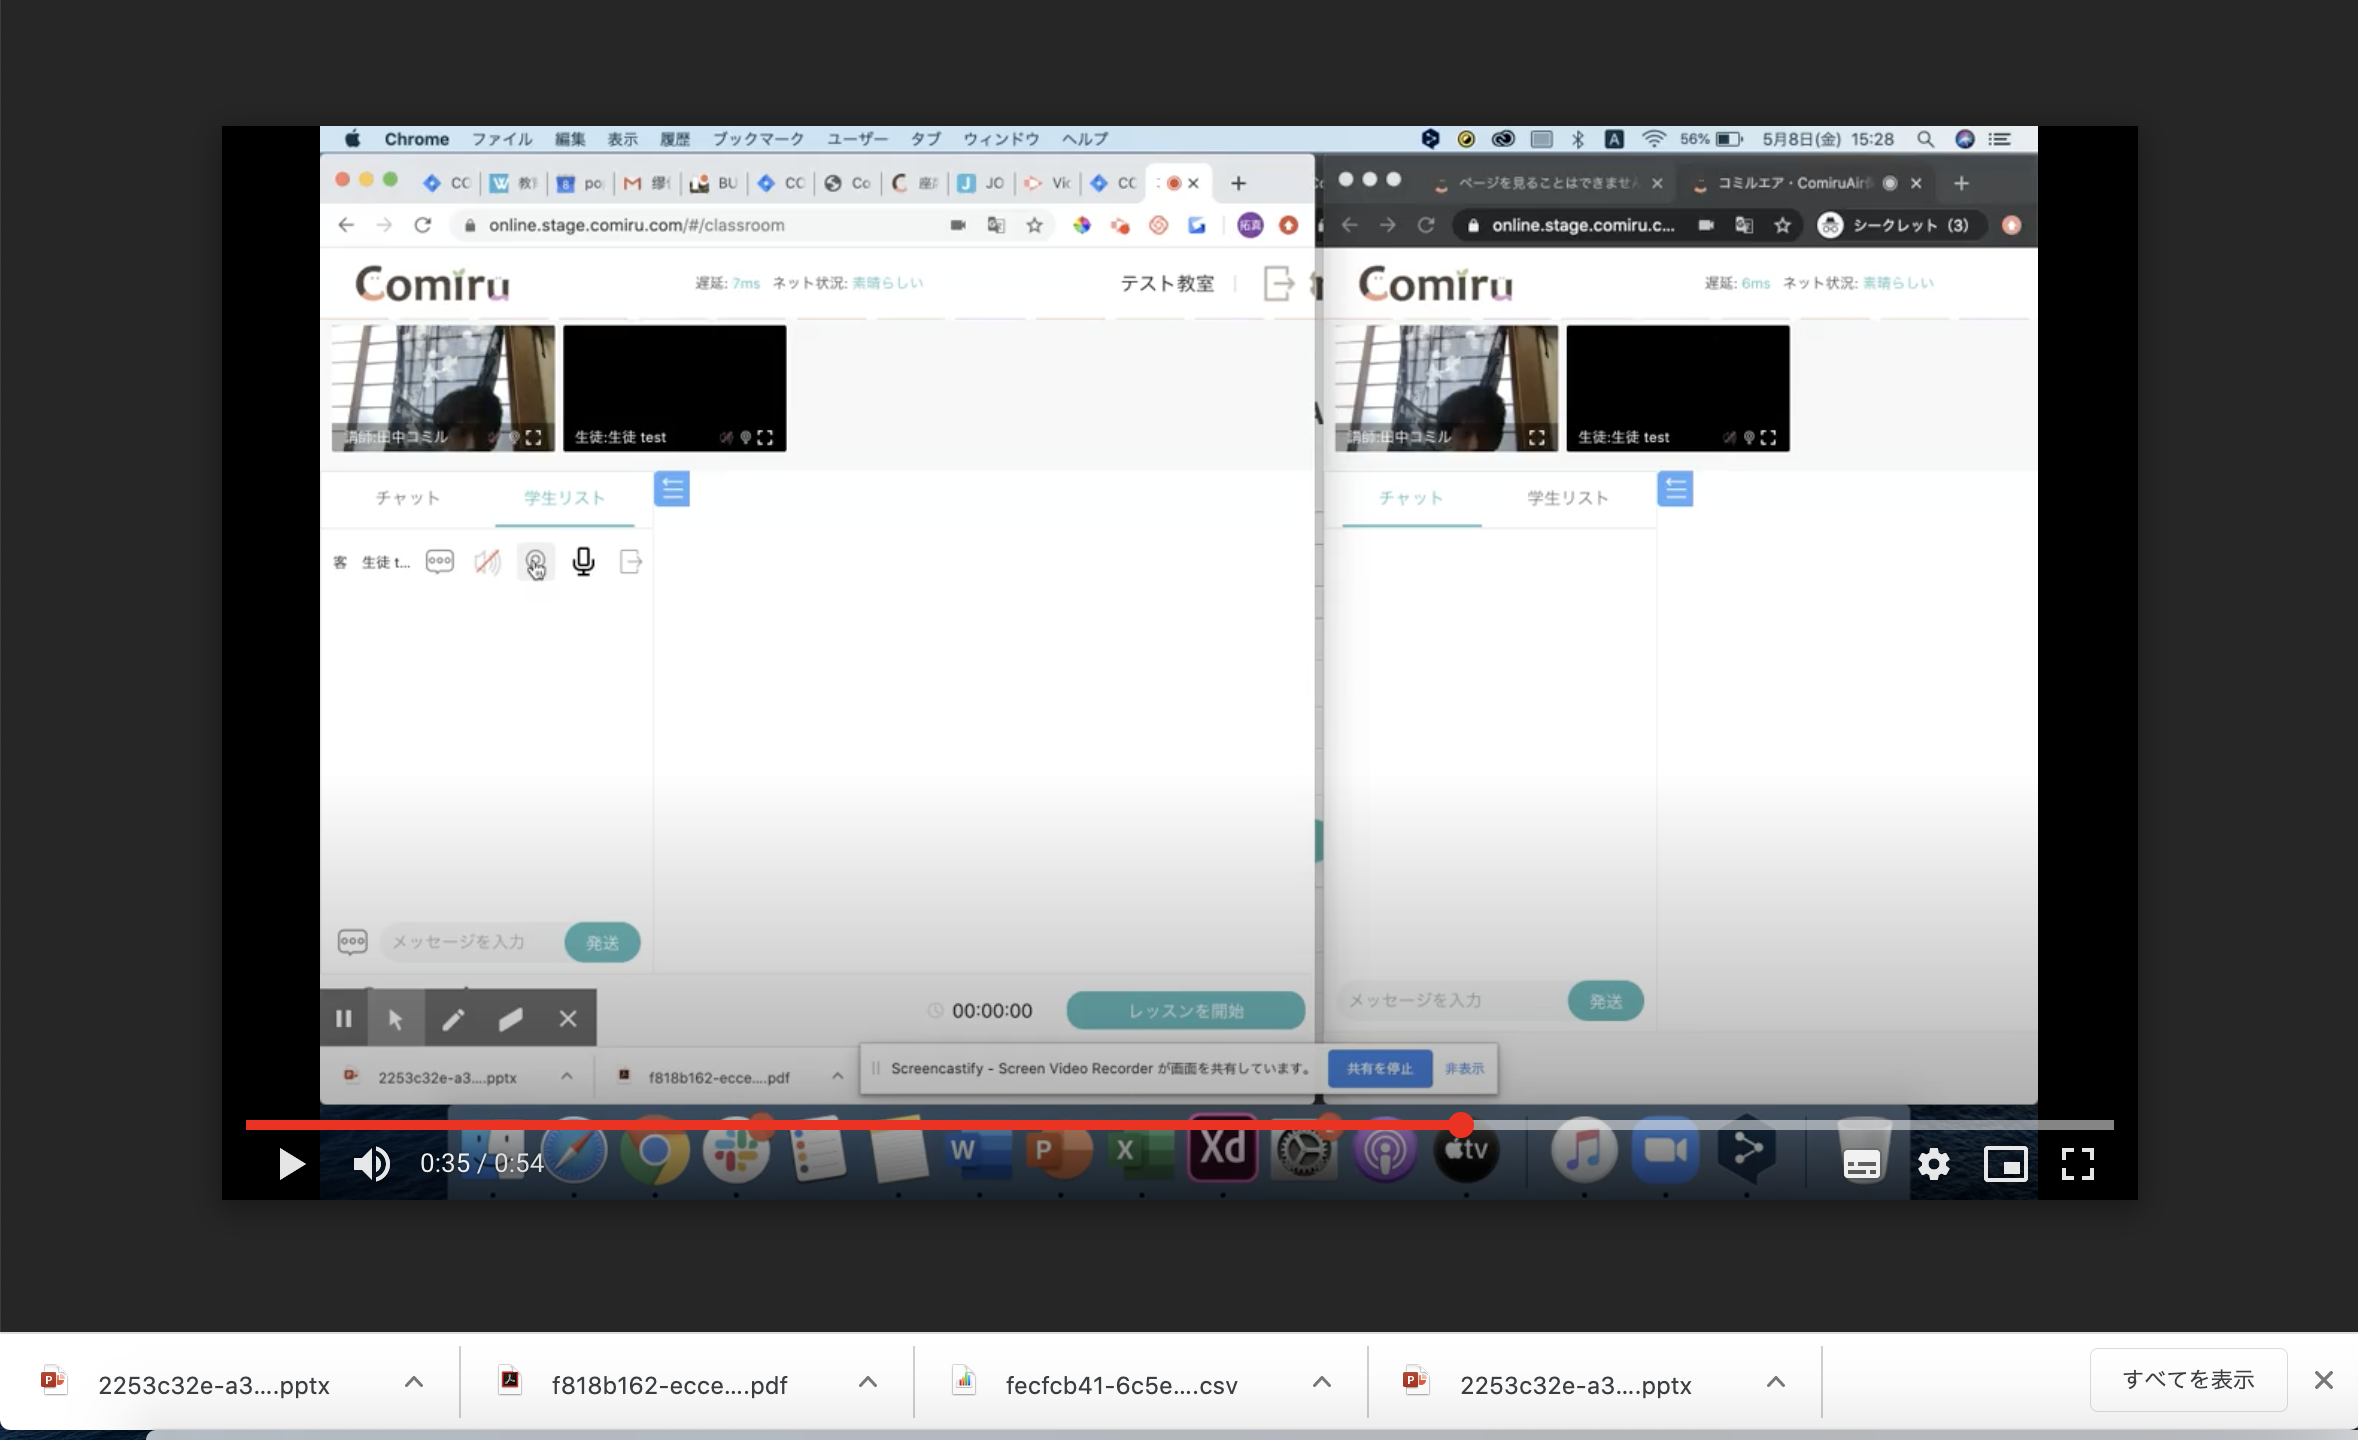Open the fecfcb41-6c5e csv downloaded file
The height and width of the screenshot is (1440, 2358).
pos(1120,1385)
